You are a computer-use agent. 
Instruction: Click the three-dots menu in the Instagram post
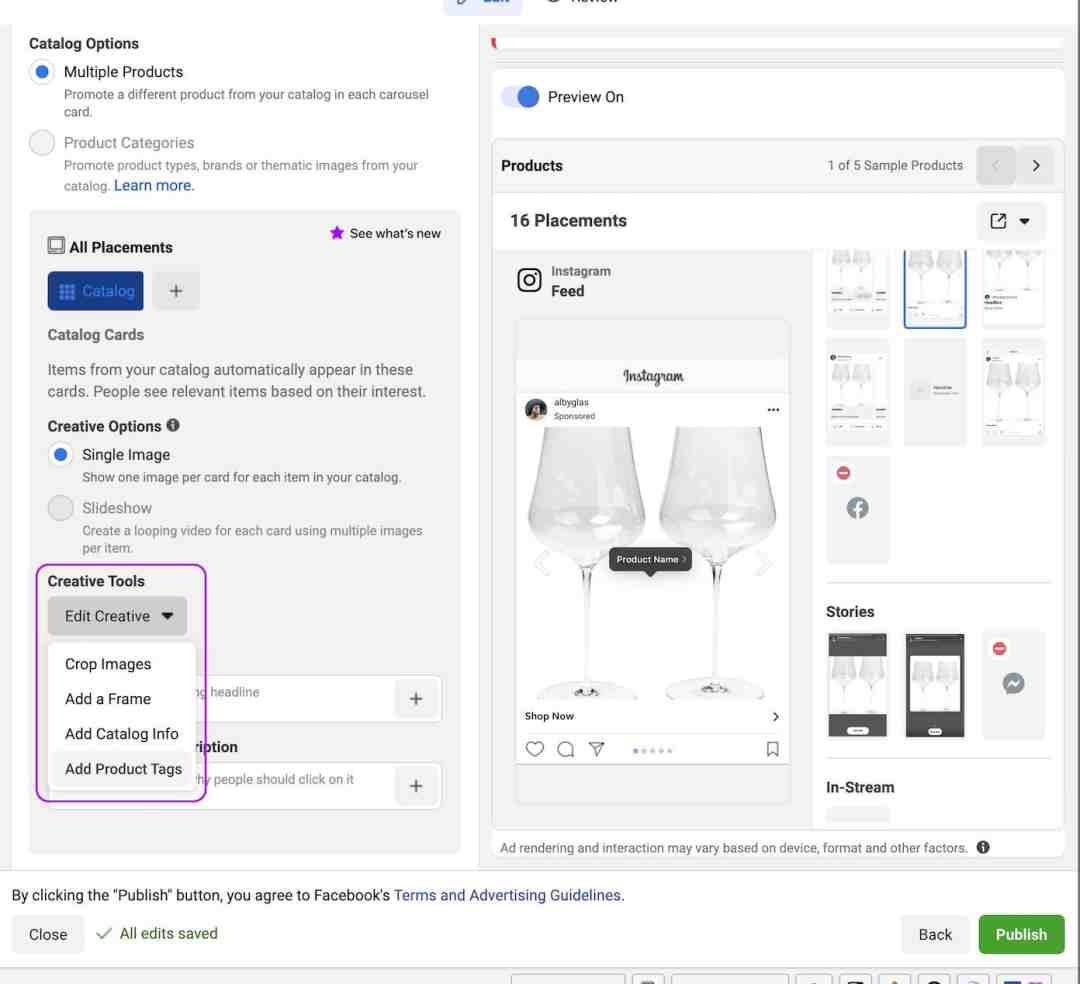pyautogui.click(x=773, y=410)
